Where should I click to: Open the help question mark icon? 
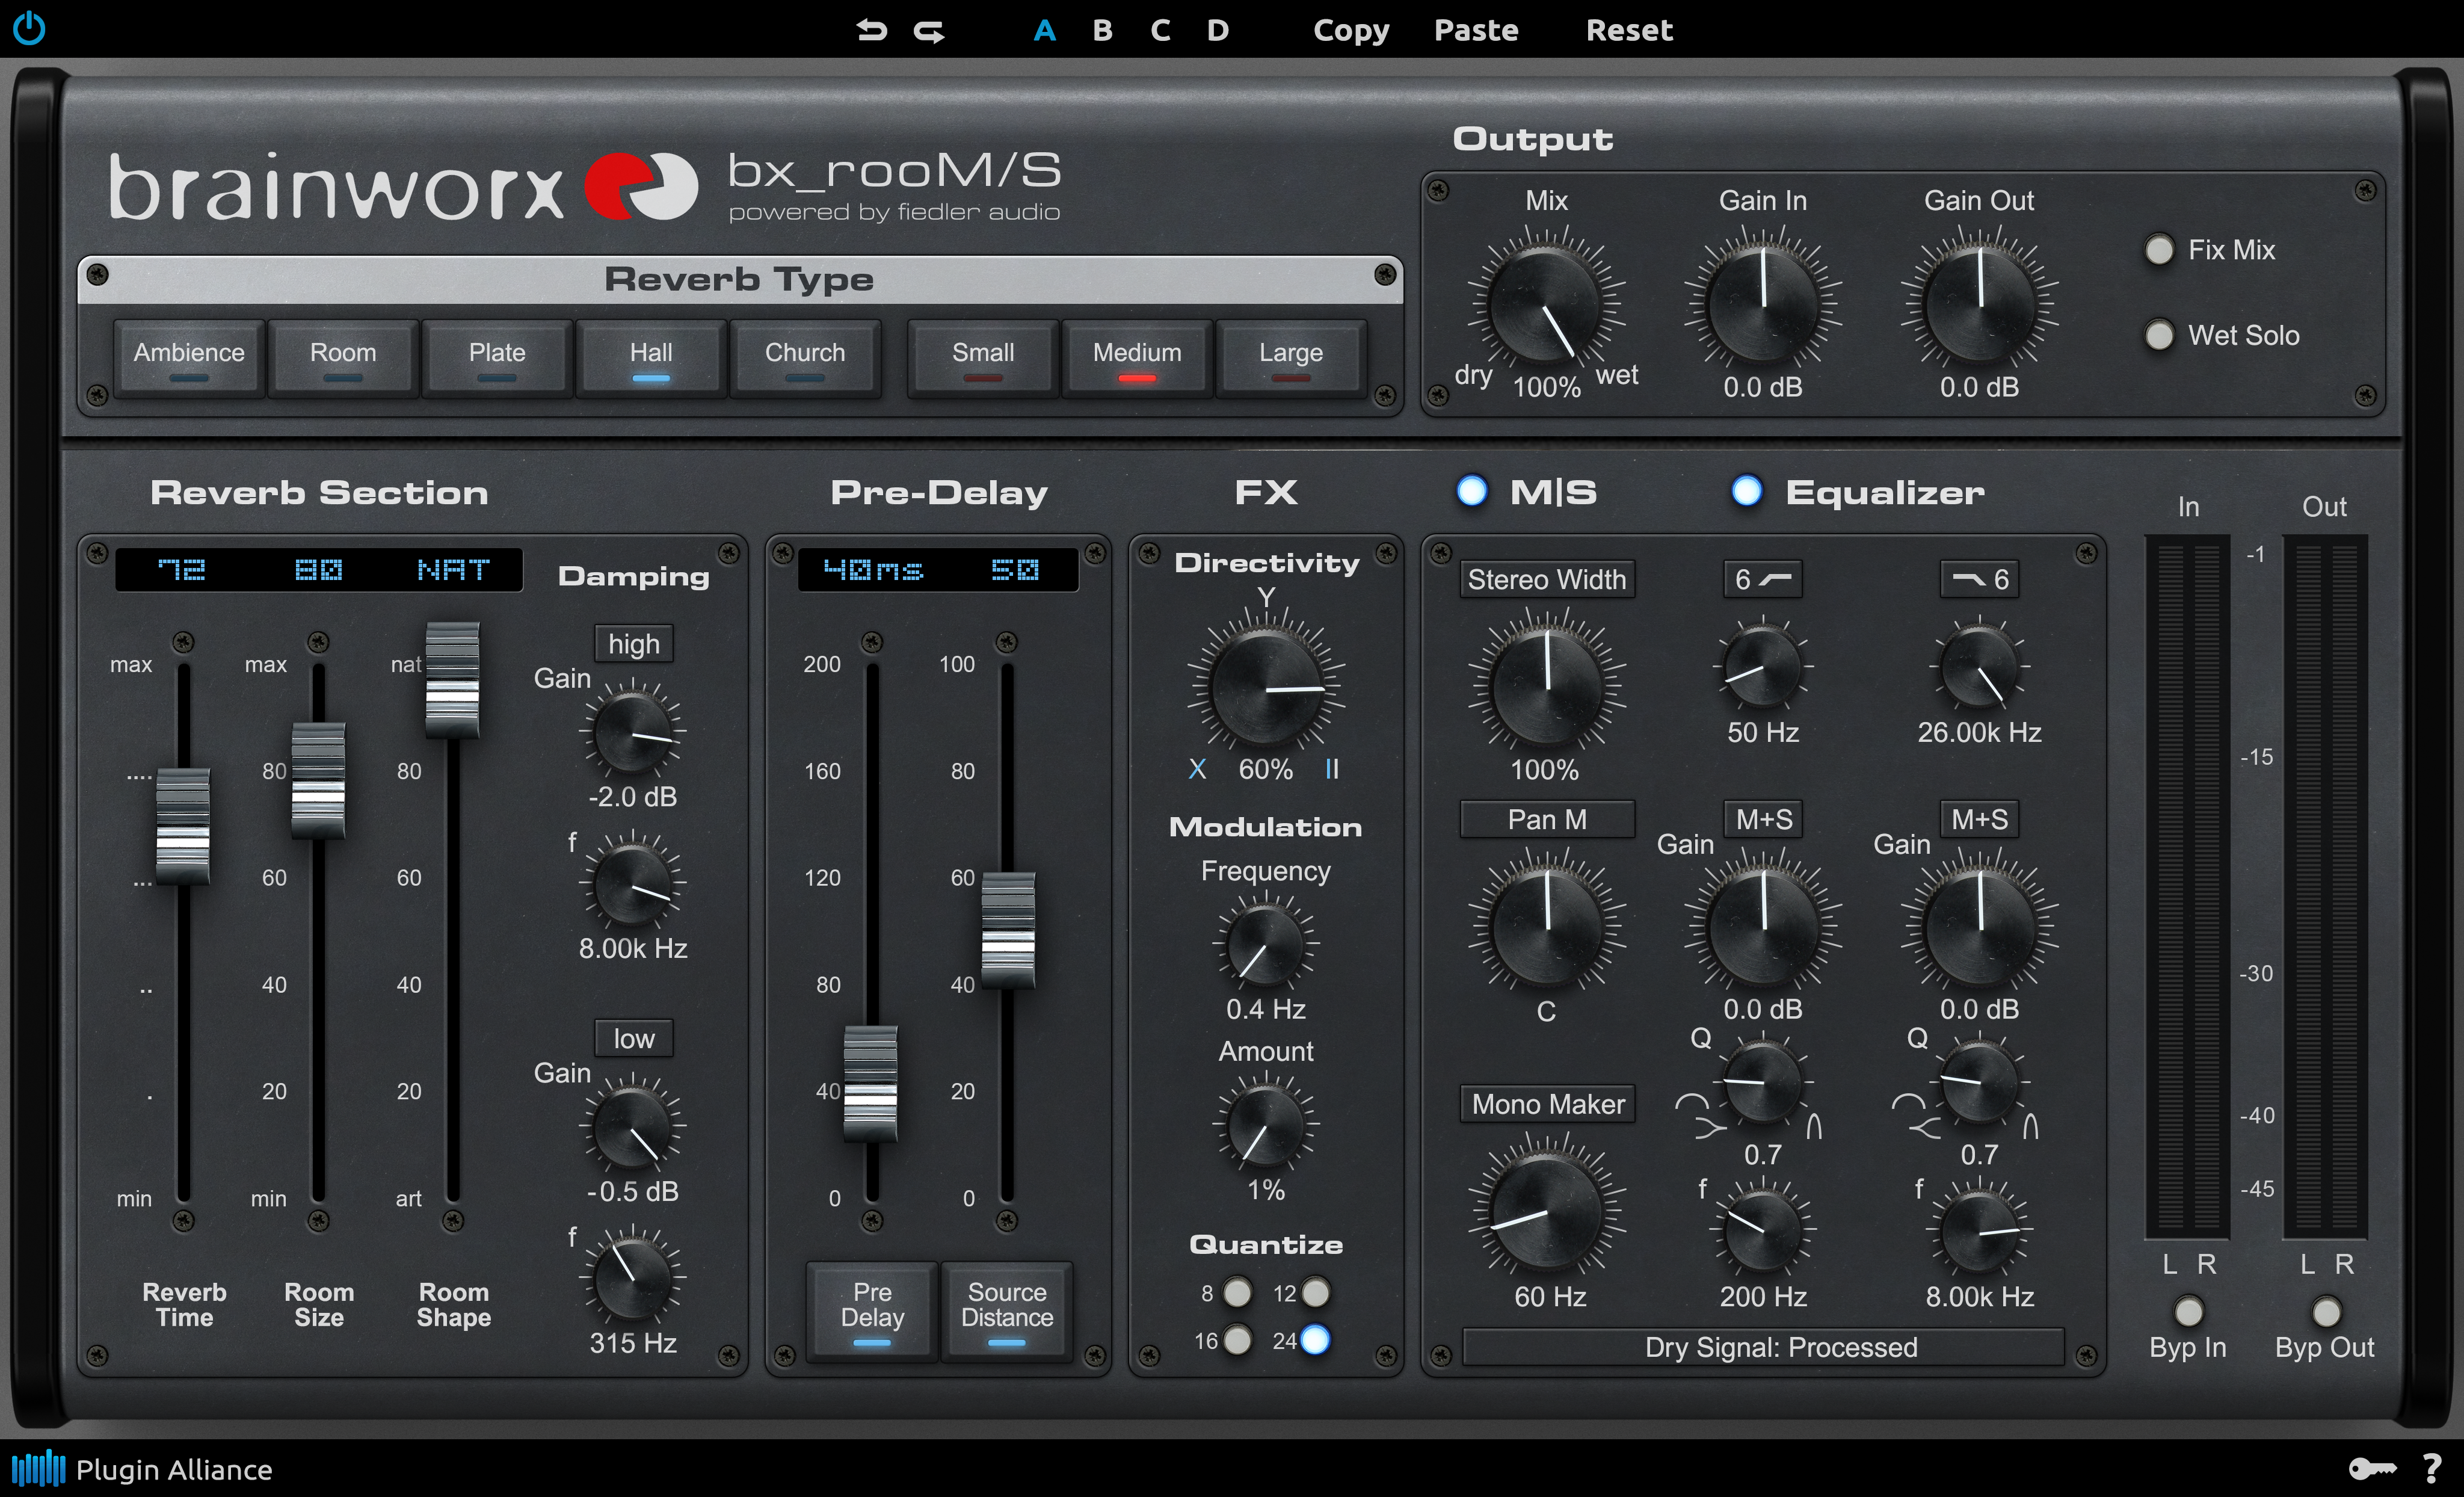(2433, 1468)
